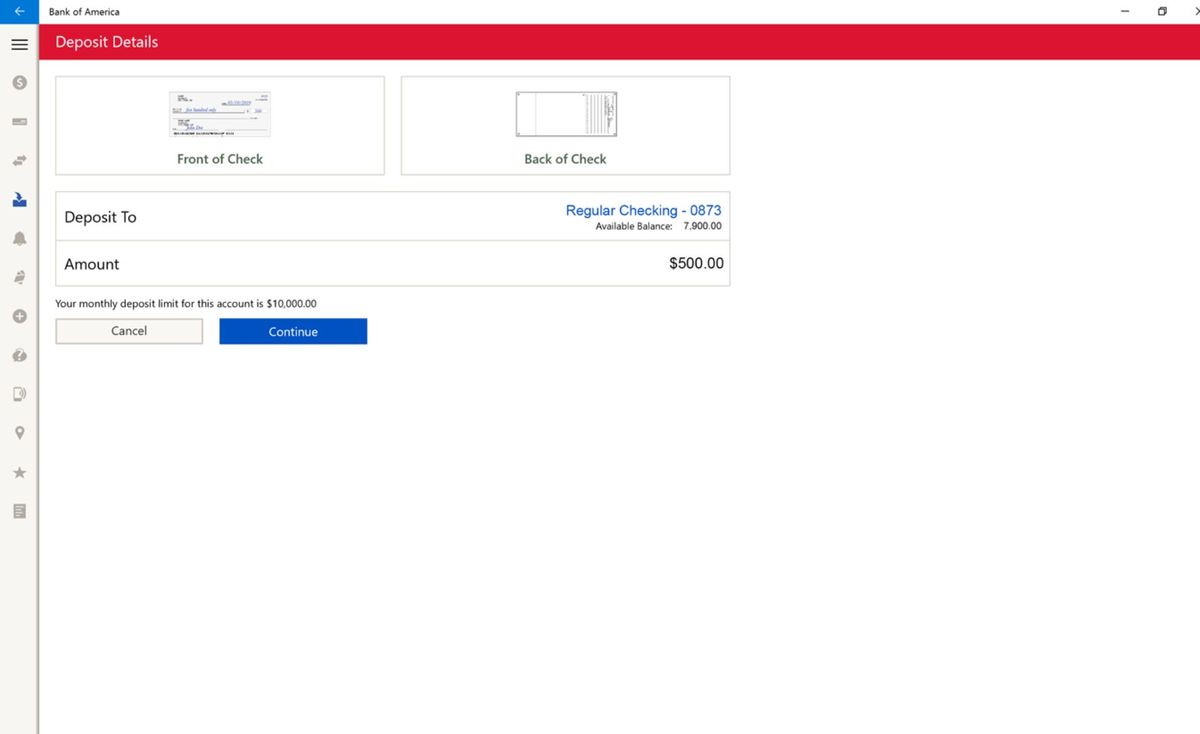
Task: Open a new account with plus icon
Action: click(18, 316)
